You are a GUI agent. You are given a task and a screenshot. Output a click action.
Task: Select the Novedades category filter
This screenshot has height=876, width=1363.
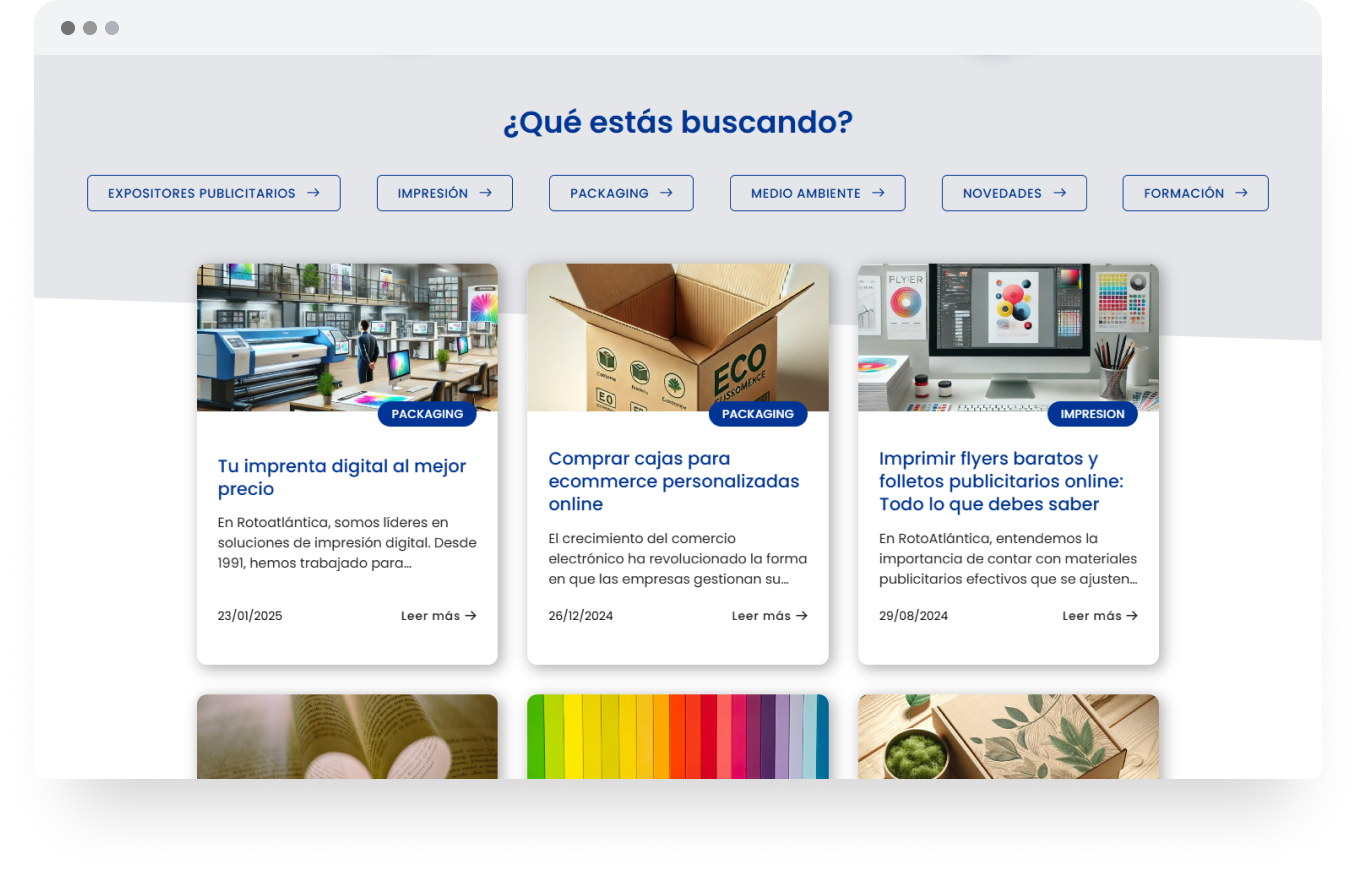(1013, 193)
